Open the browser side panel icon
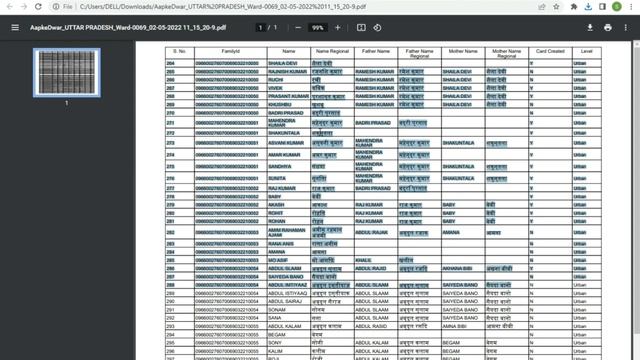Screen dimensions: 640x360 tap(602, 7)
